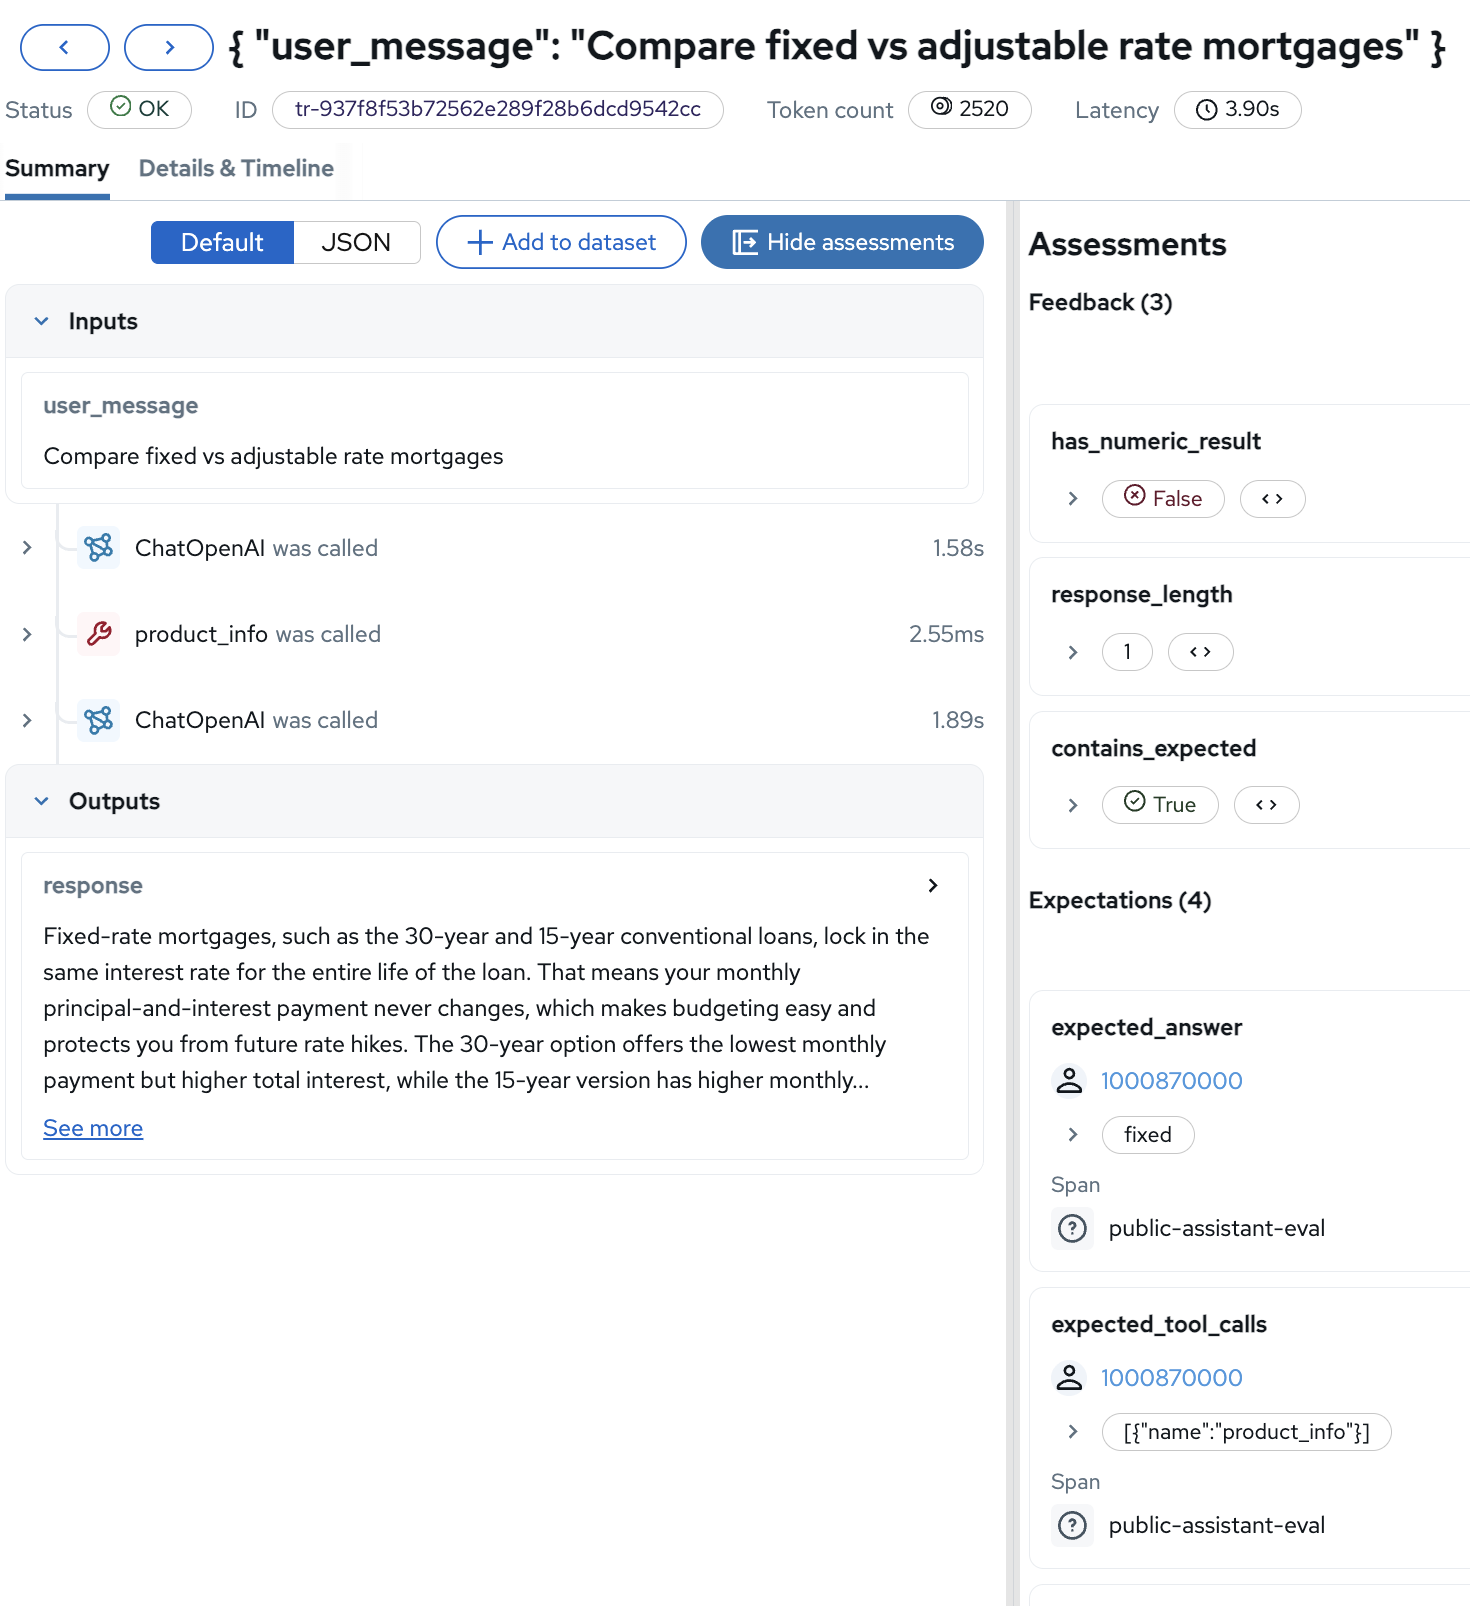The image size is (1470, 1606).
Task: Go to next trace arrow
Action: click(169, 47)
